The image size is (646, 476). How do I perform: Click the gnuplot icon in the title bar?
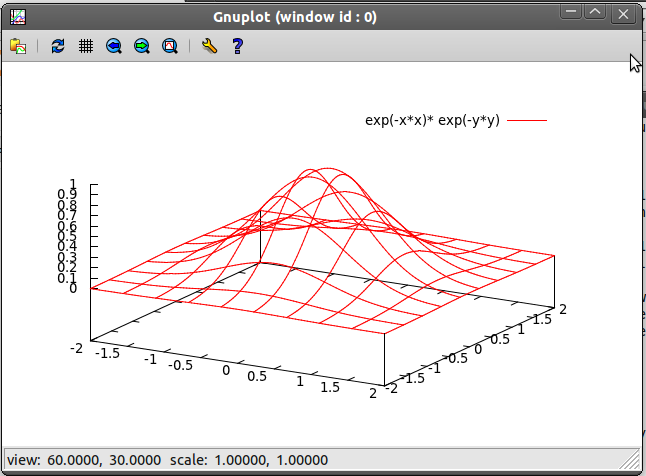pos(18,17)
